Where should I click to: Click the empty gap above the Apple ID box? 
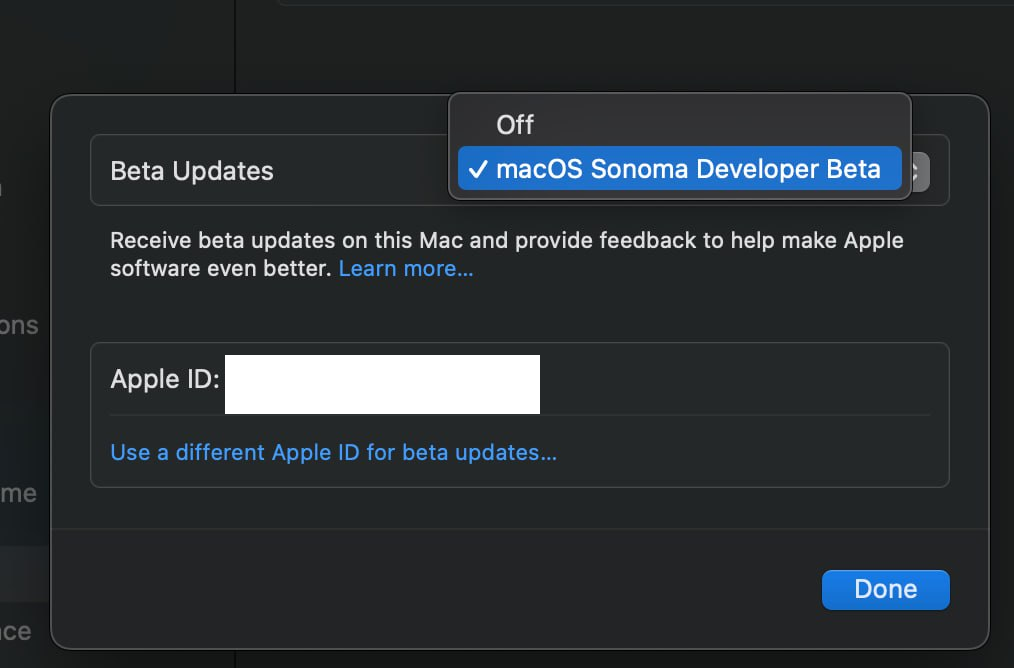[520, 312]
